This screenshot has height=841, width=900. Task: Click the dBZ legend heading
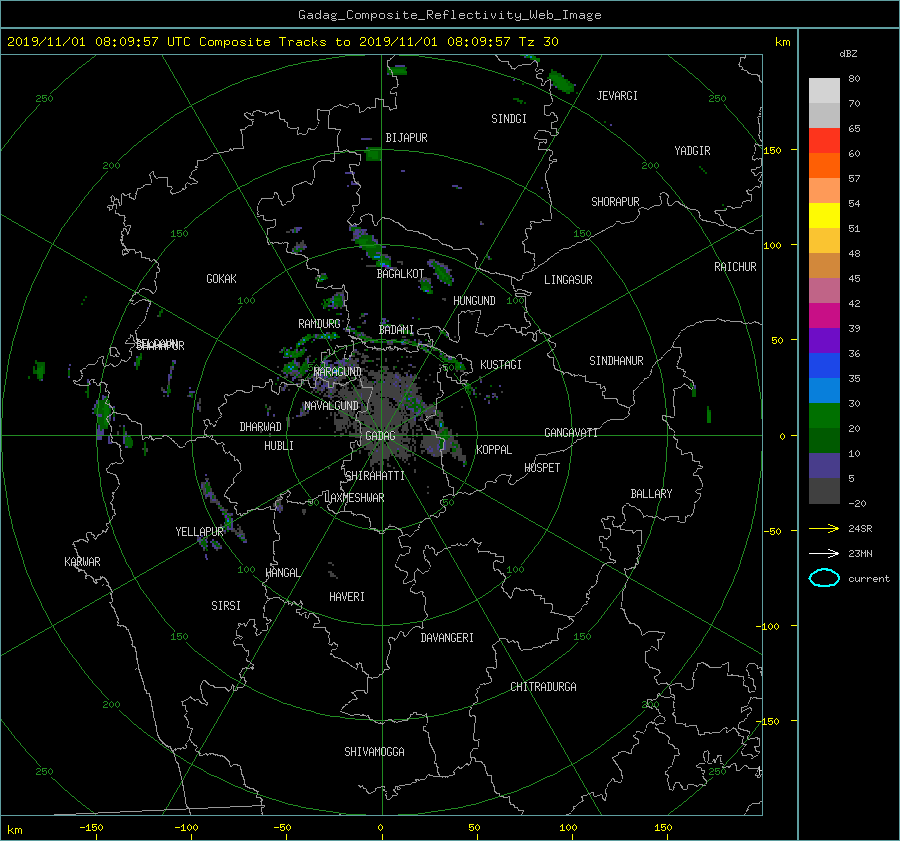click(848, 53)
